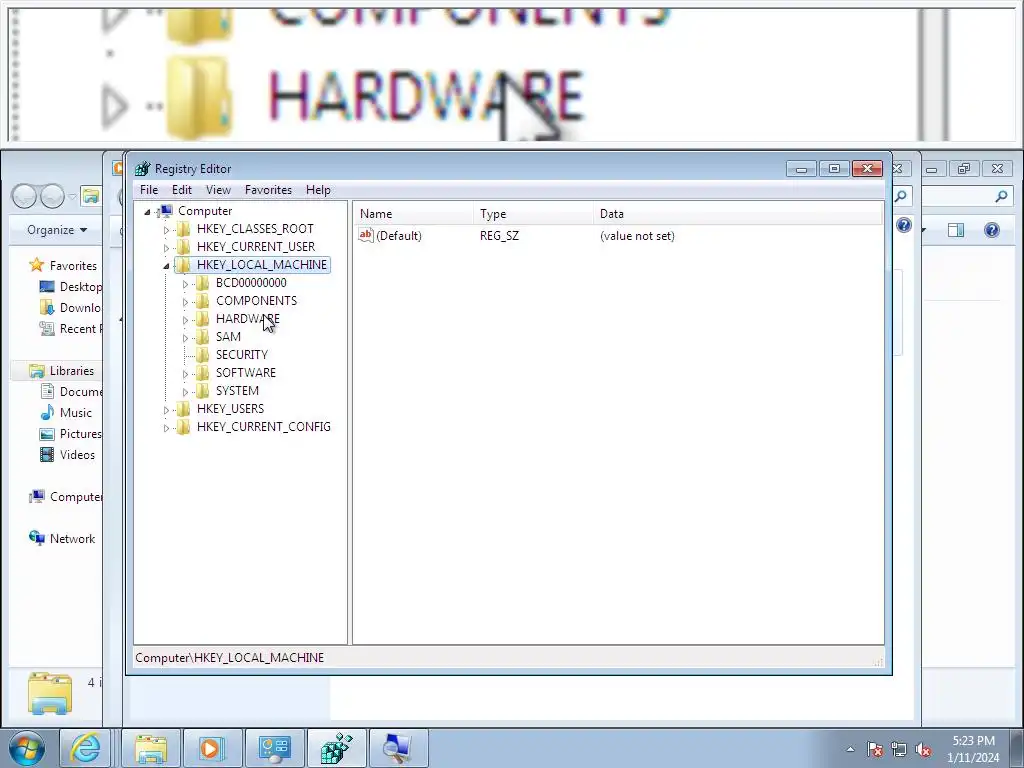
Task: Select the SAM folder icon
Action: pos(202,336)
